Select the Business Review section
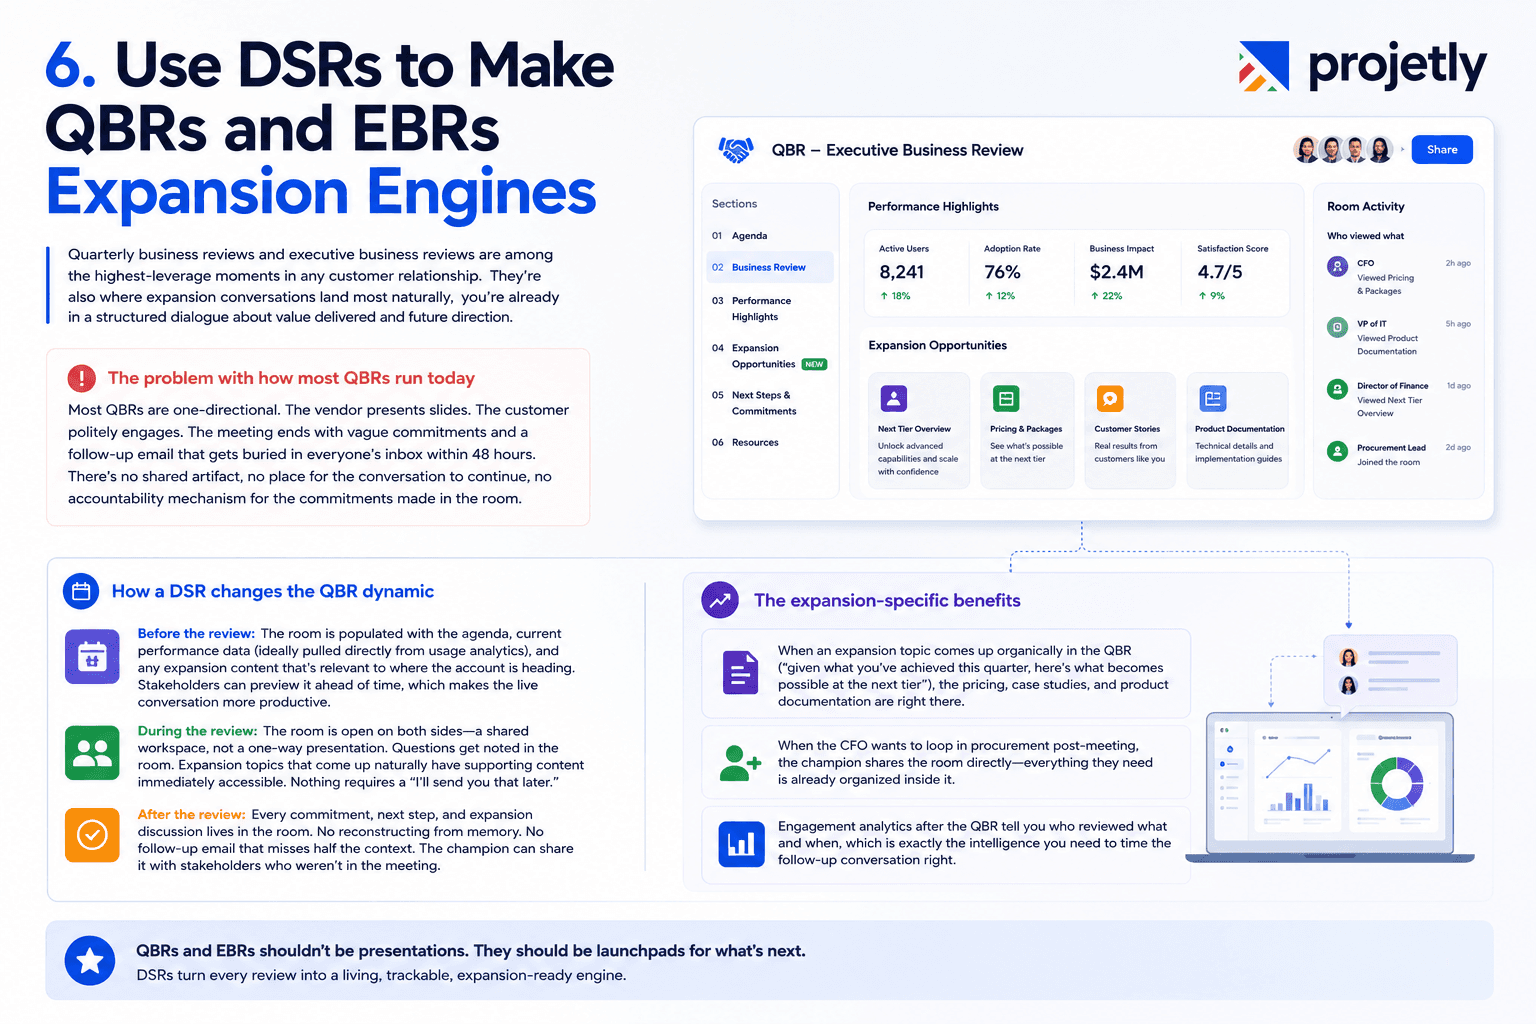Viewport: 1536px width, 1024px height. pyautogui.click(x=769, y=267)
